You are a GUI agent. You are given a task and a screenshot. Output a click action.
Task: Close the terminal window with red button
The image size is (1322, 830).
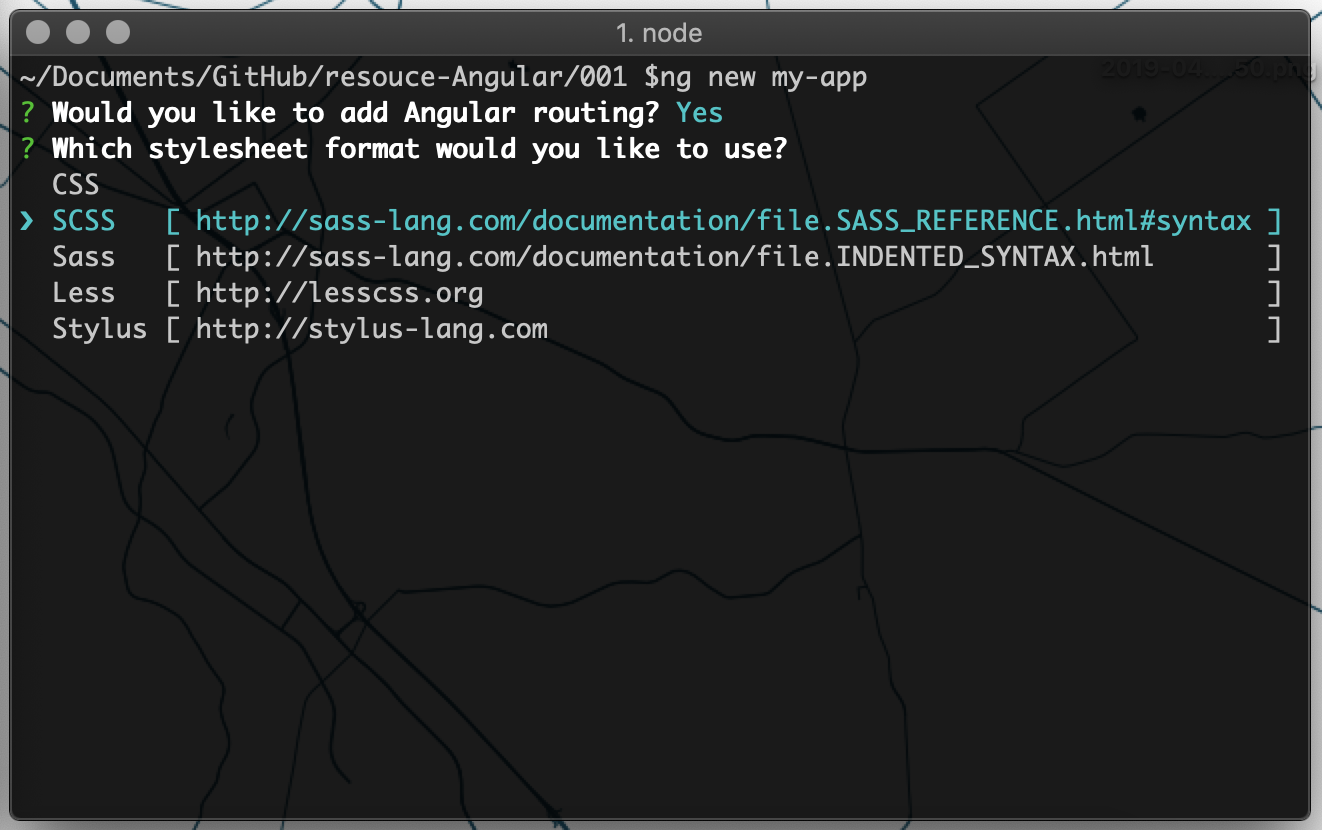pyautogui.click(x=38, y=32)
